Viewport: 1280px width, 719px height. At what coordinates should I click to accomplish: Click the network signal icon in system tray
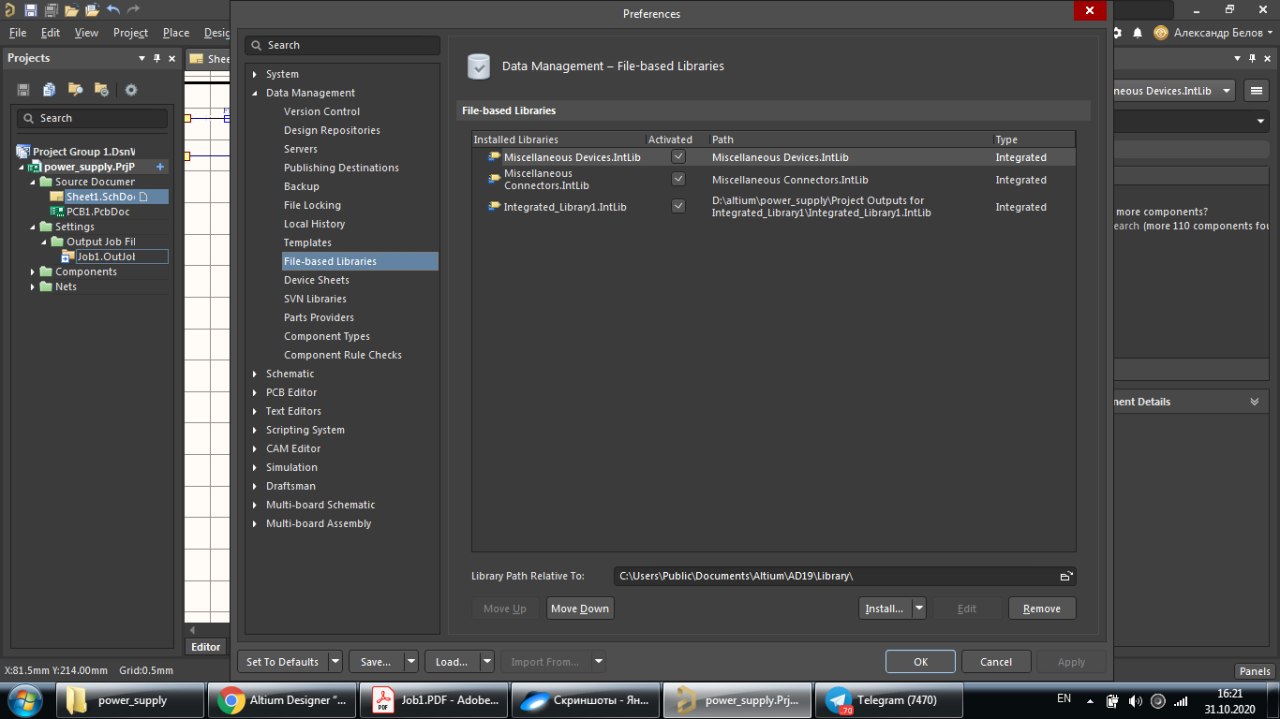point(1181,701)
